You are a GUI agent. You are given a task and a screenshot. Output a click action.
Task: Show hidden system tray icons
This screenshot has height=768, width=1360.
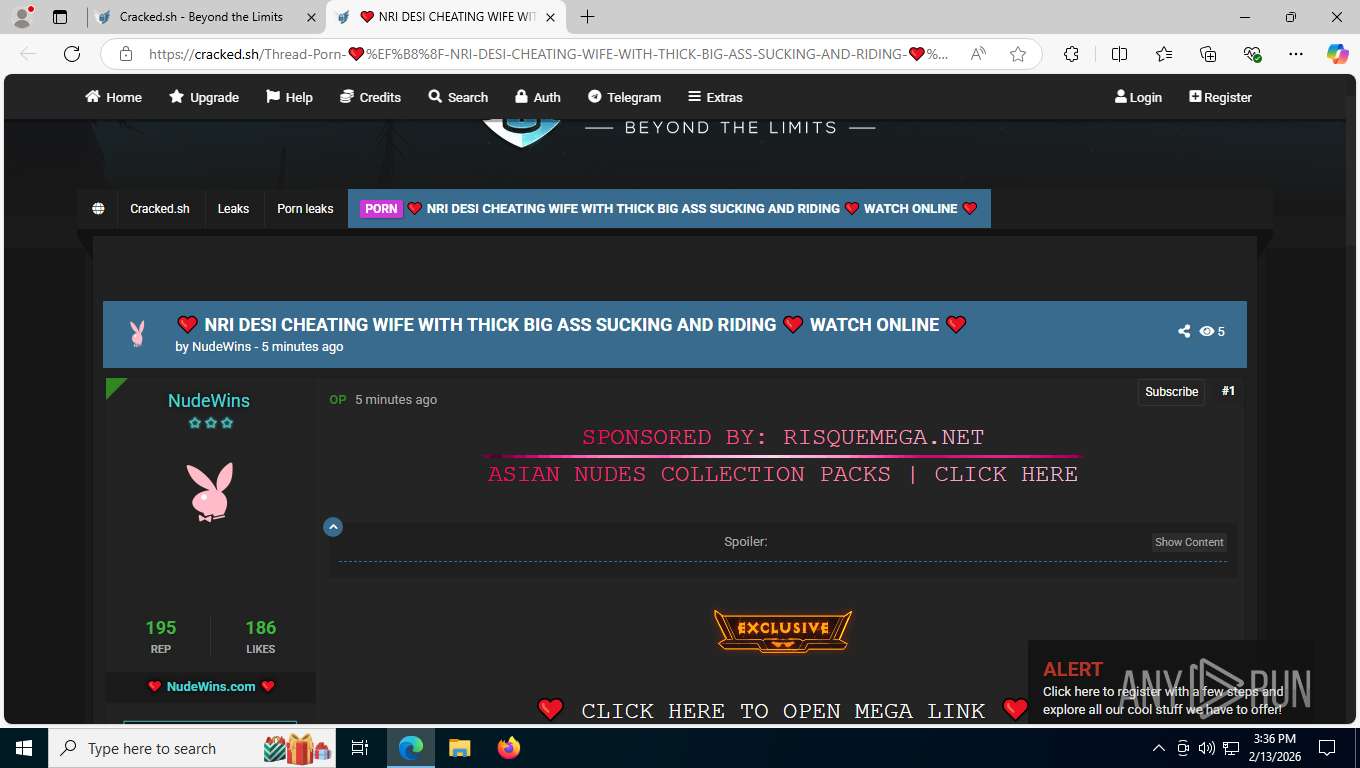[x=1159, y=748]
